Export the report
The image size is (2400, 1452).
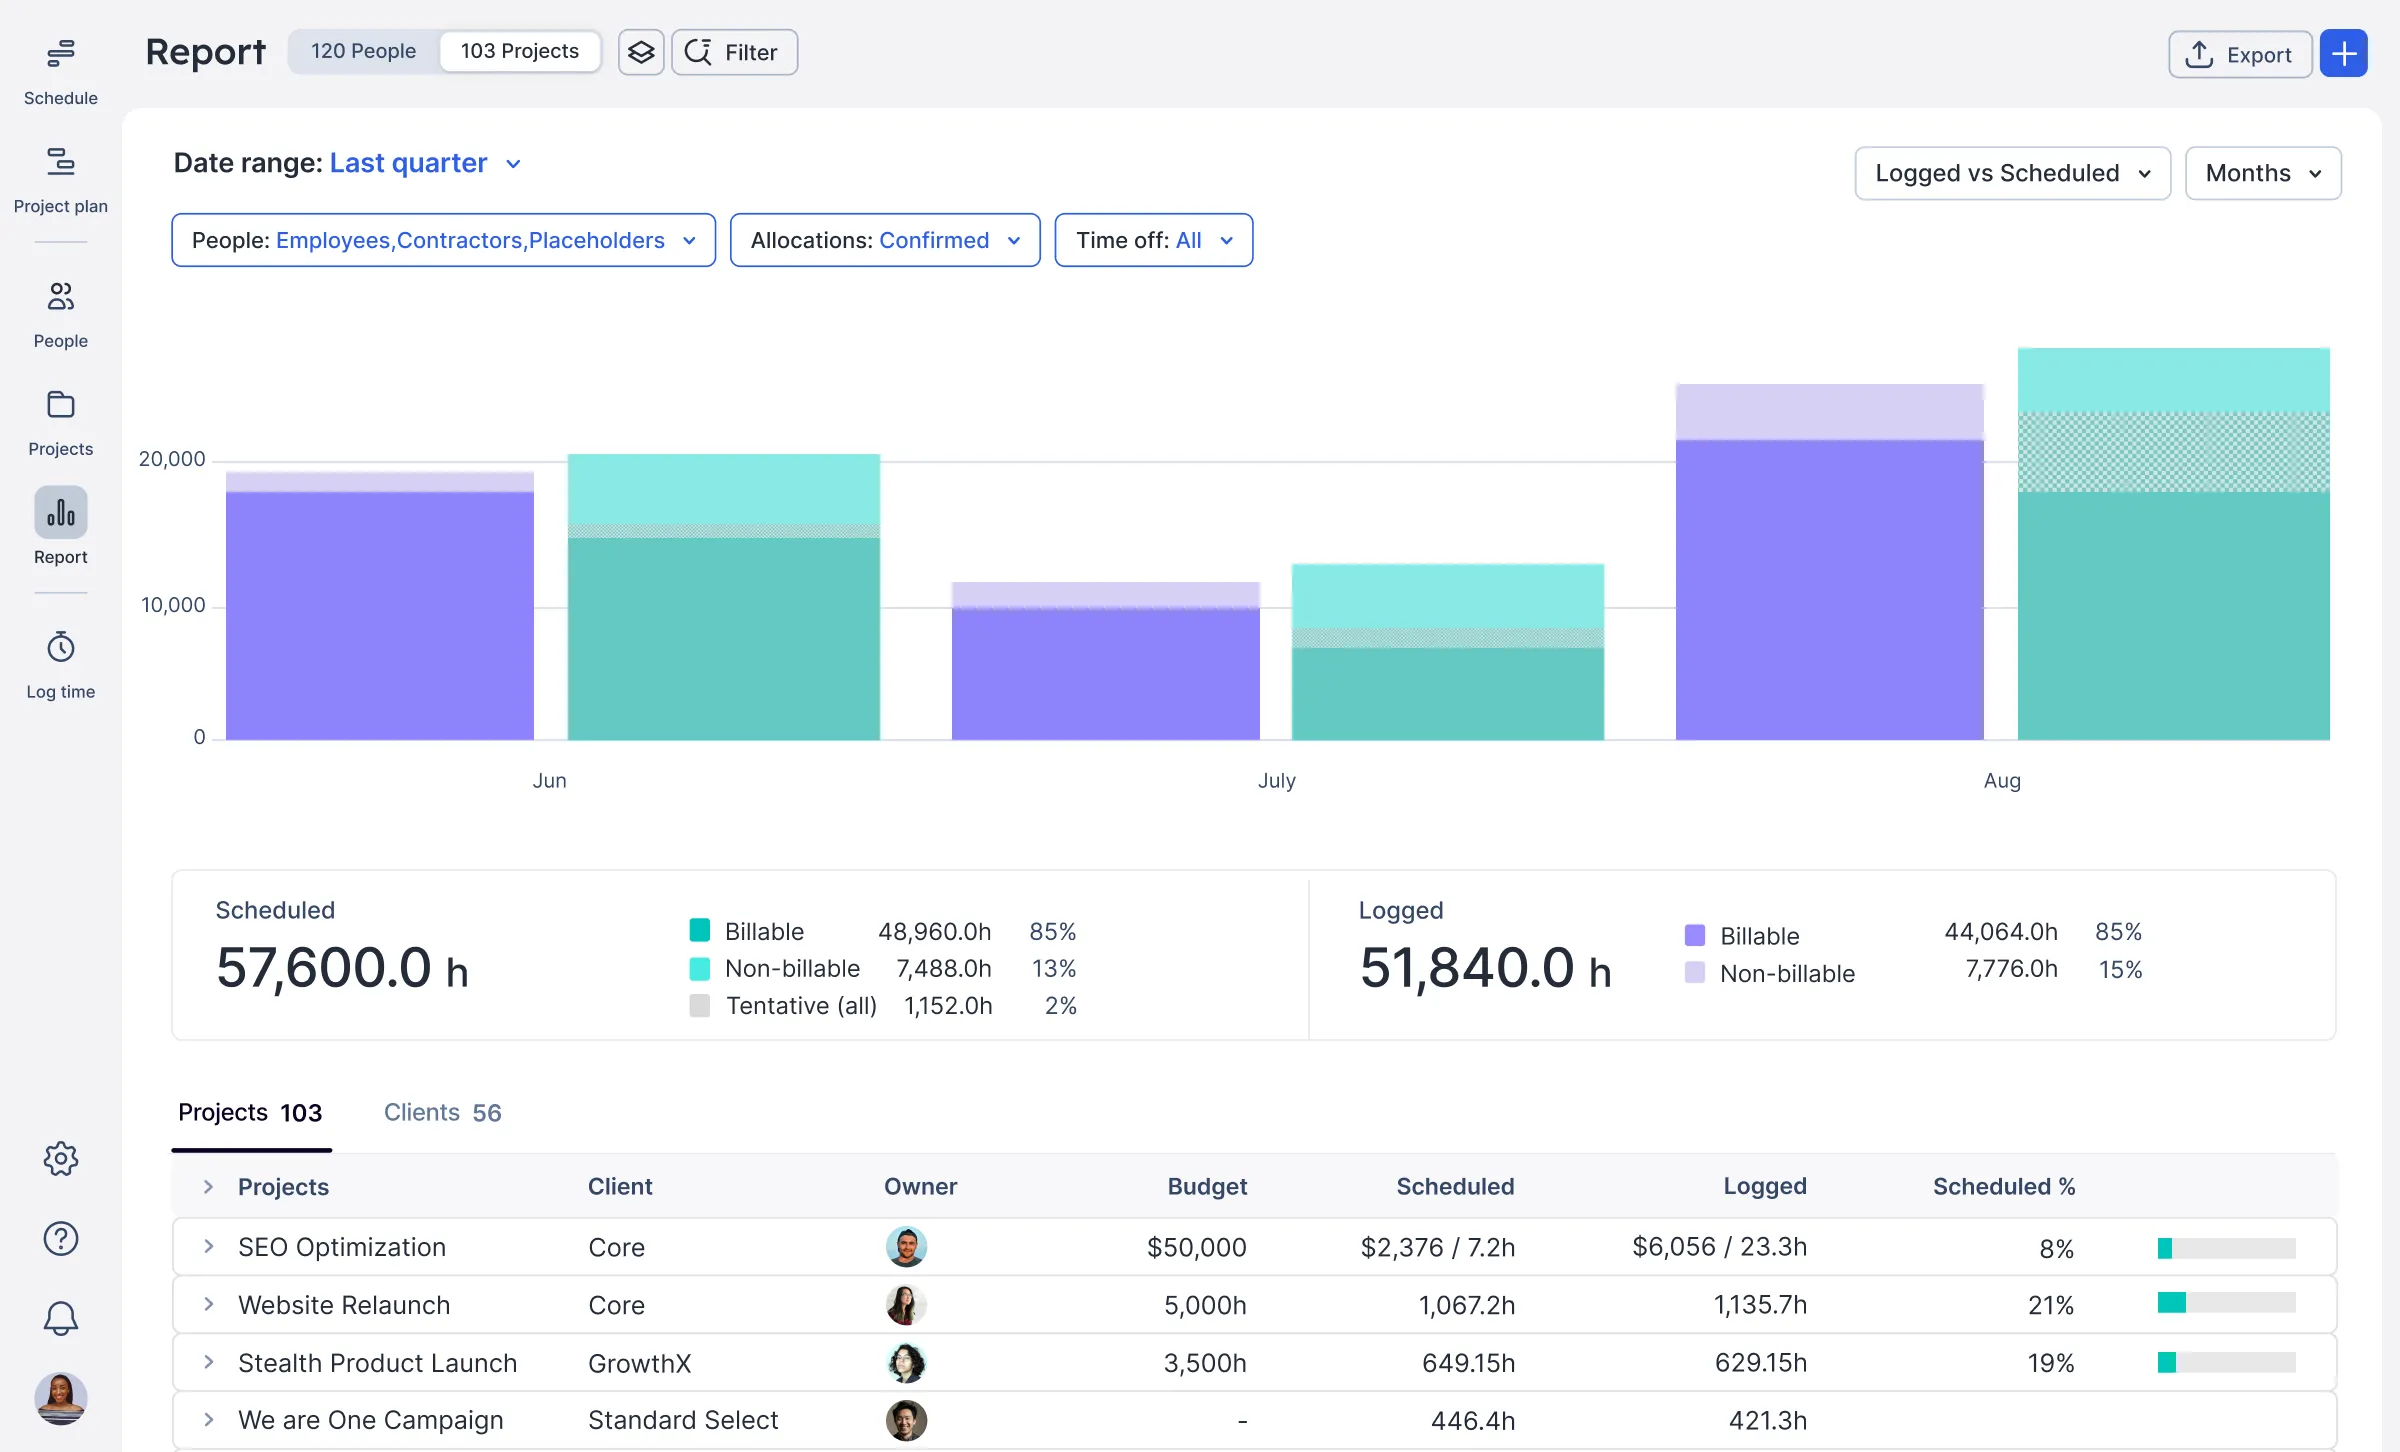(x=2238, y=54)
